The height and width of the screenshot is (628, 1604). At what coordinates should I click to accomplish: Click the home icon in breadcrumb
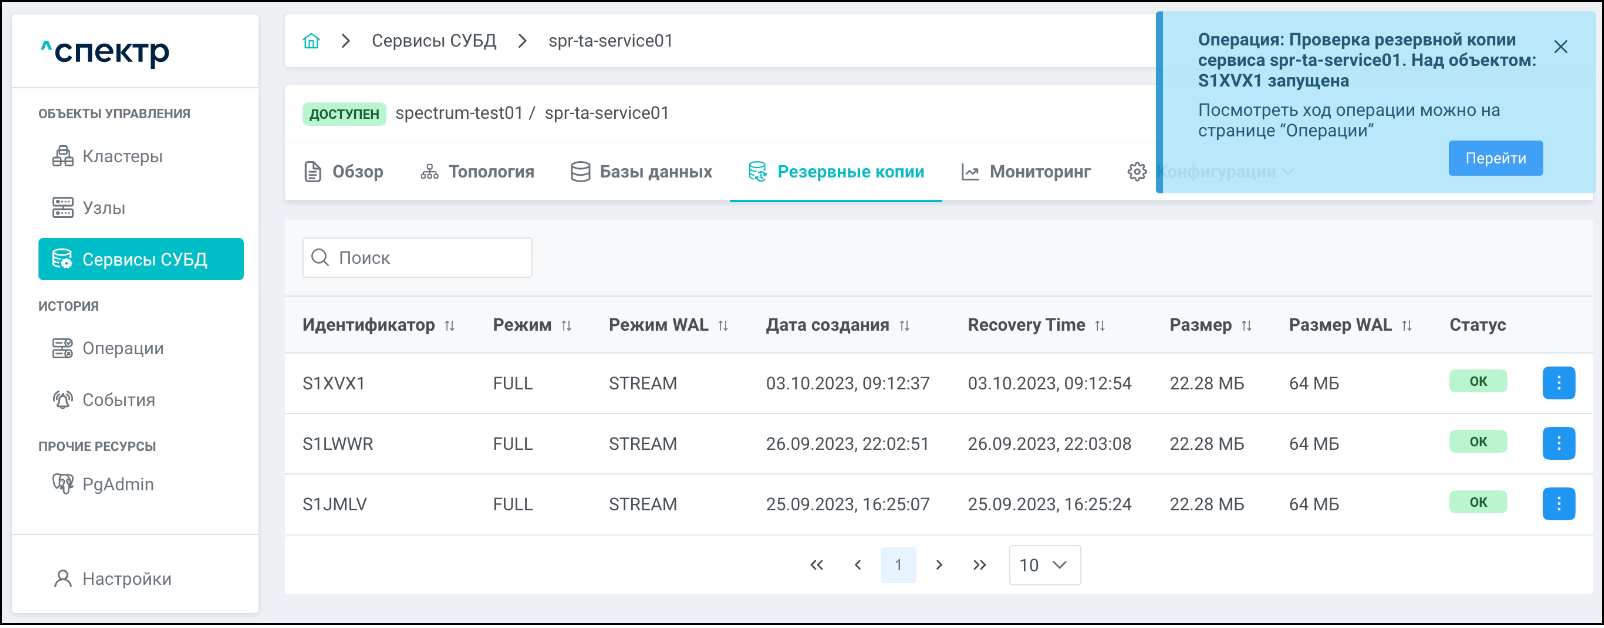coord(311,41)
